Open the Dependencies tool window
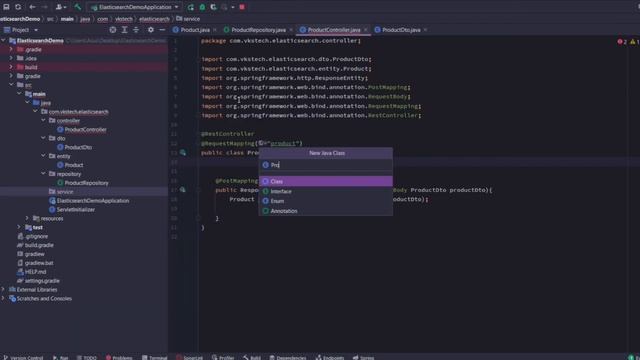The image size is (640, 360). [288, 357]
